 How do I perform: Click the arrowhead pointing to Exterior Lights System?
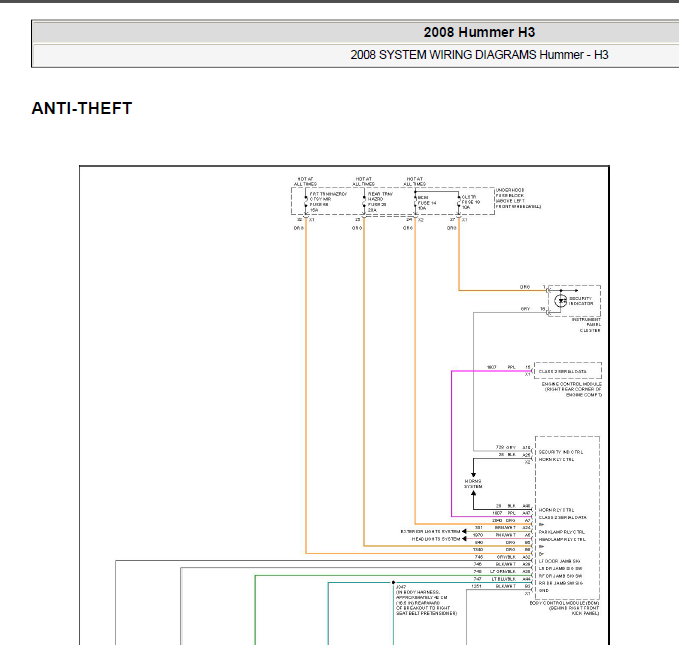click(464, 532)
